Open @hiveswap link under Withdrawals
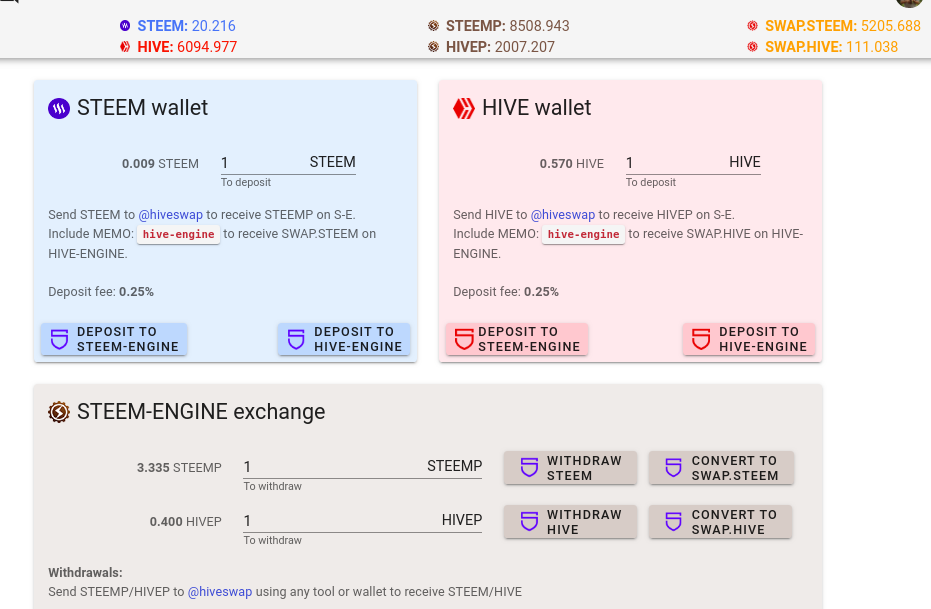The image size is (931, 609). point(220,592)
